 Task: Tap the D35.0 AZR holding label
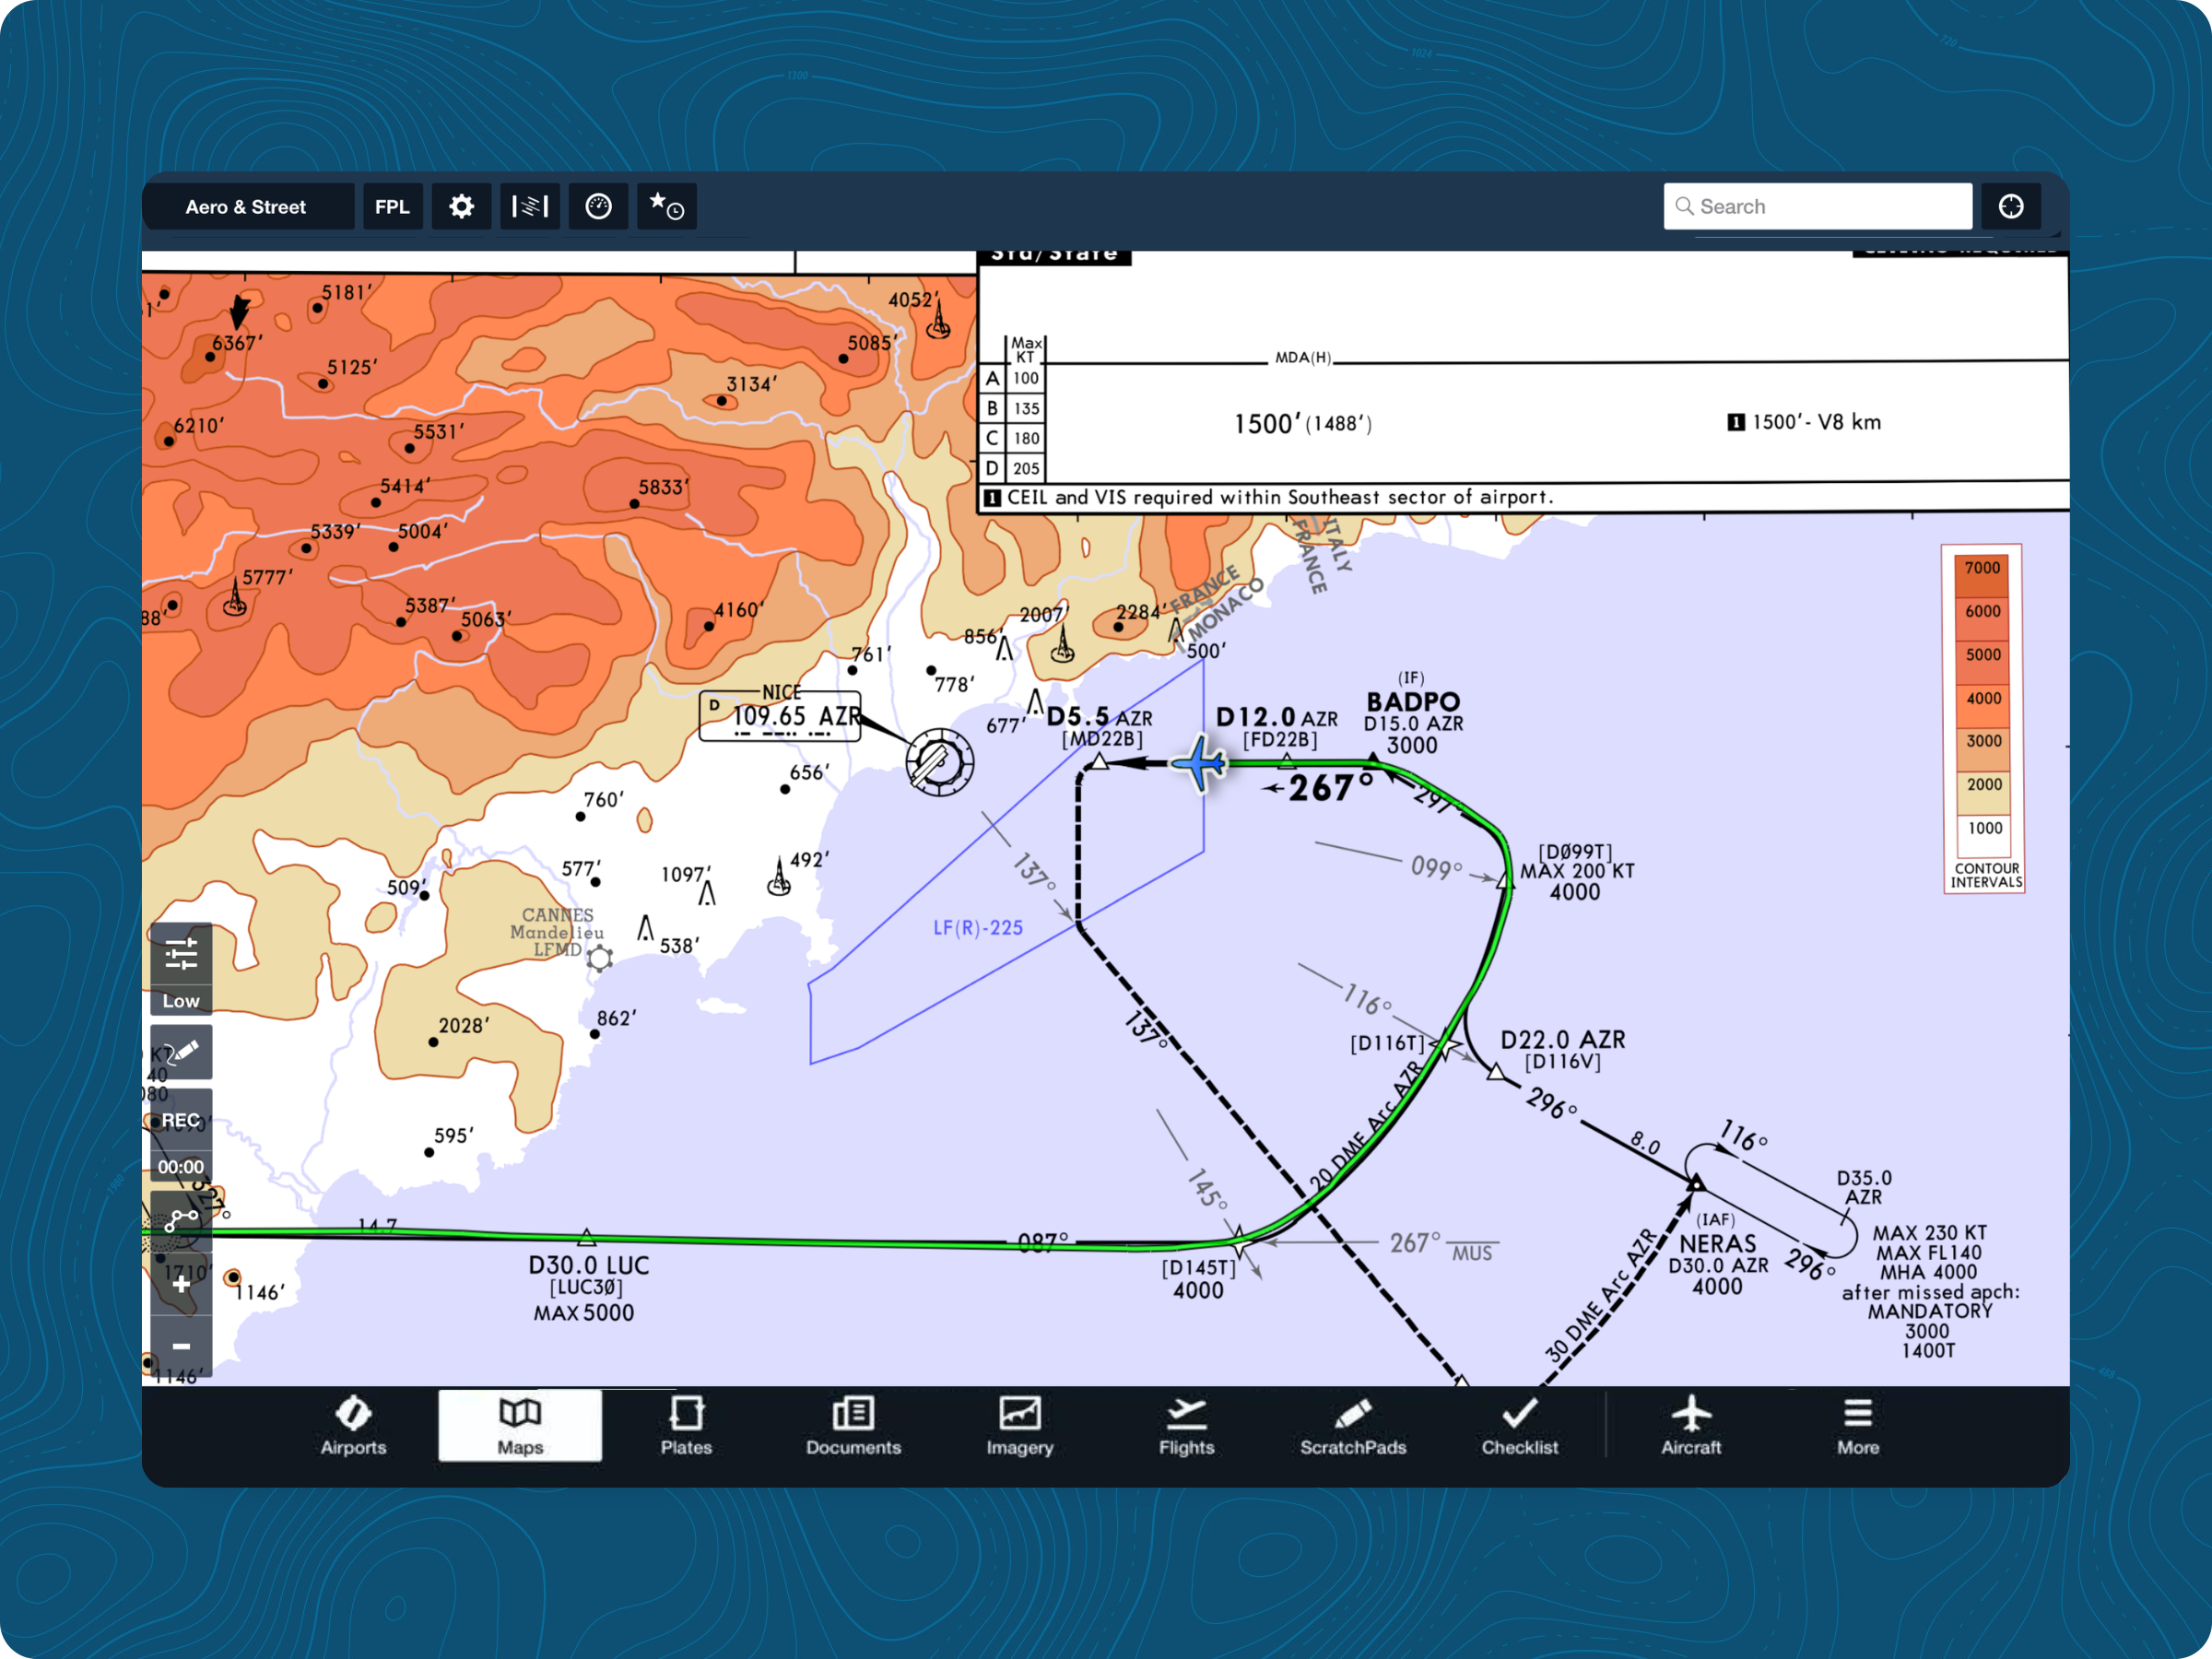[1864, 1187]
